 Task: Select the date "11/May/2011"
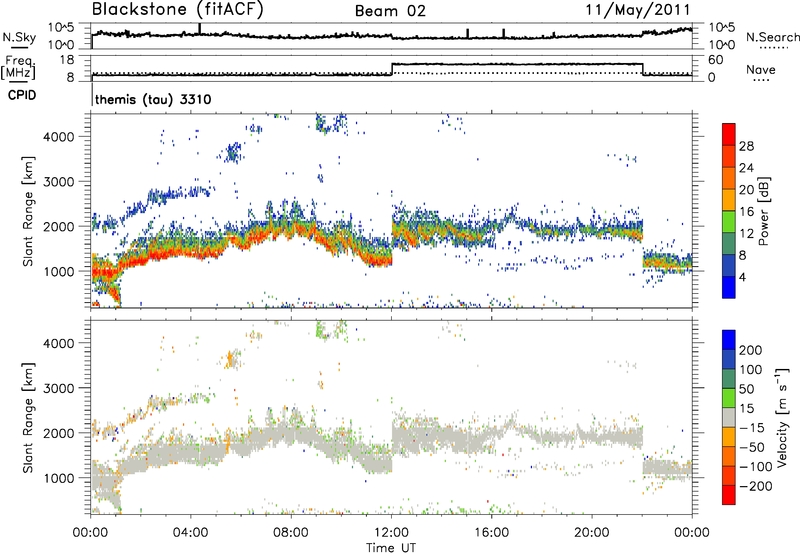pyautogui.click(x=638, y=10)
